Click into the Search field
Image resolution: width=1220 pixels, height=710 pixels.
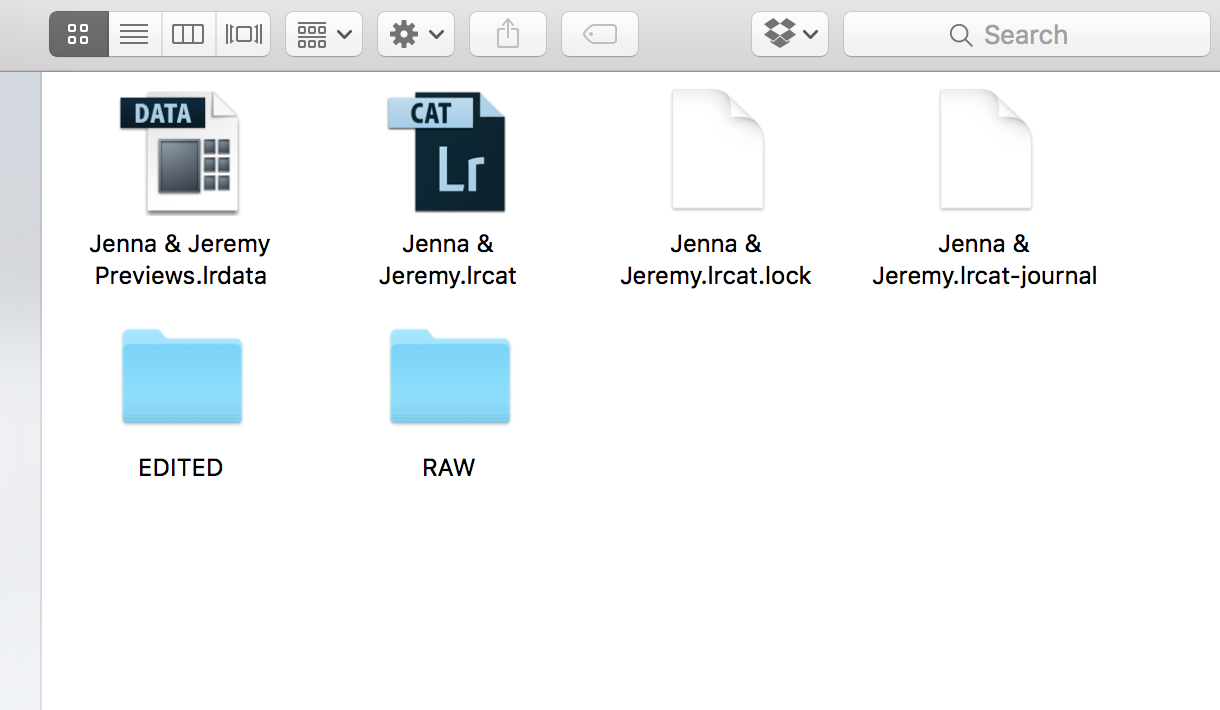(x=1027, y=34)
